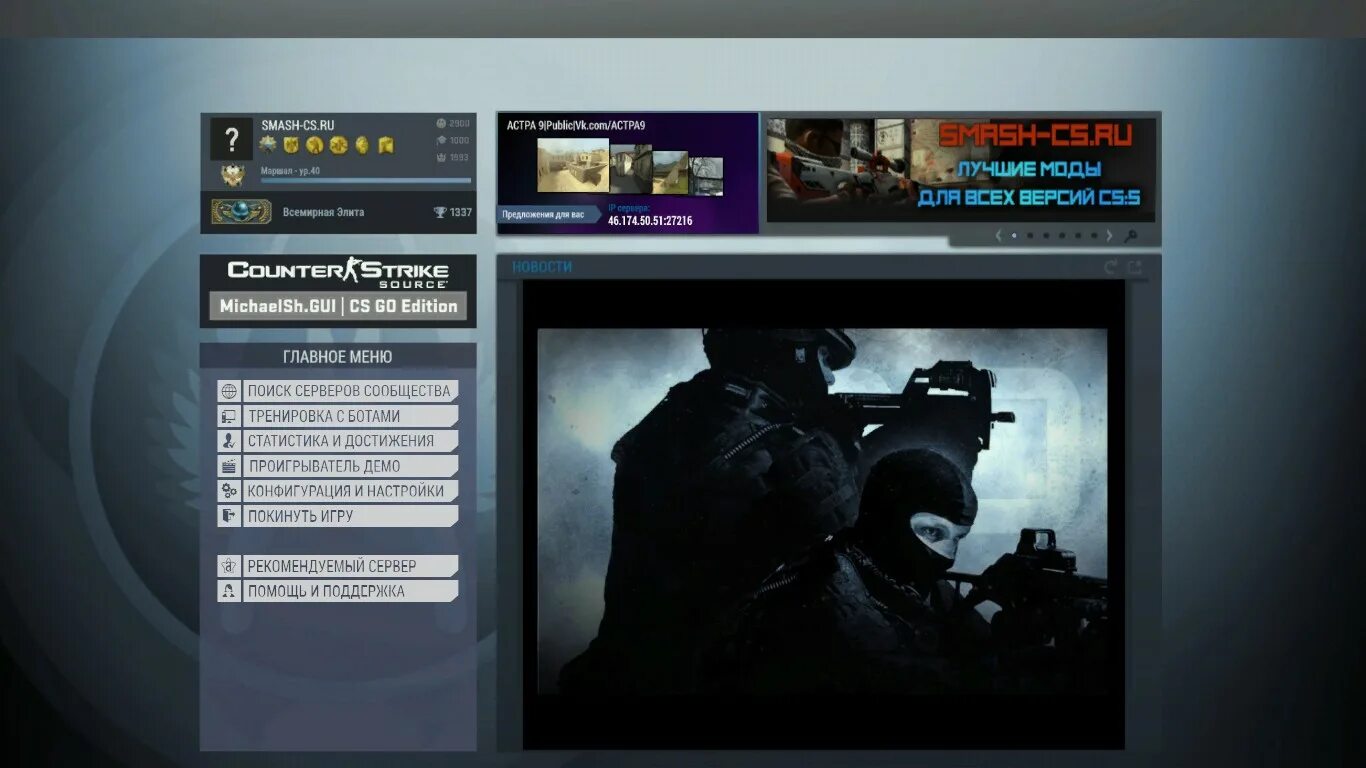Go to the previous banner with the left arrow
The height and width of the screenshot is (768, 1366).
coord(998,236)
